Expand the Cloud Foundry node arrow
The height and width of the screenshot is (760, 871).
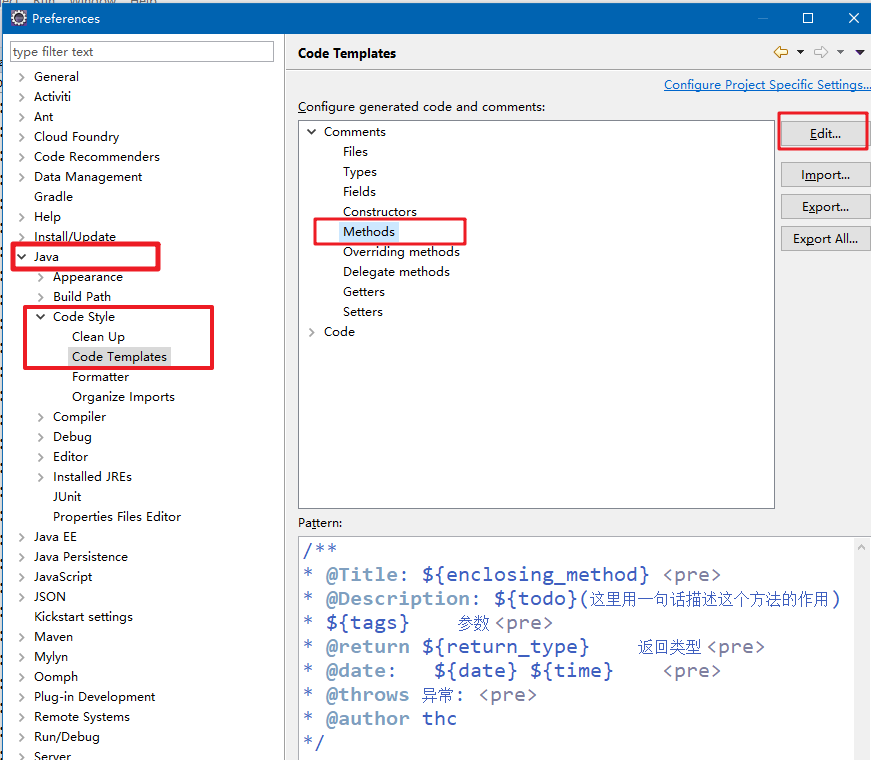tap(22, 137)
